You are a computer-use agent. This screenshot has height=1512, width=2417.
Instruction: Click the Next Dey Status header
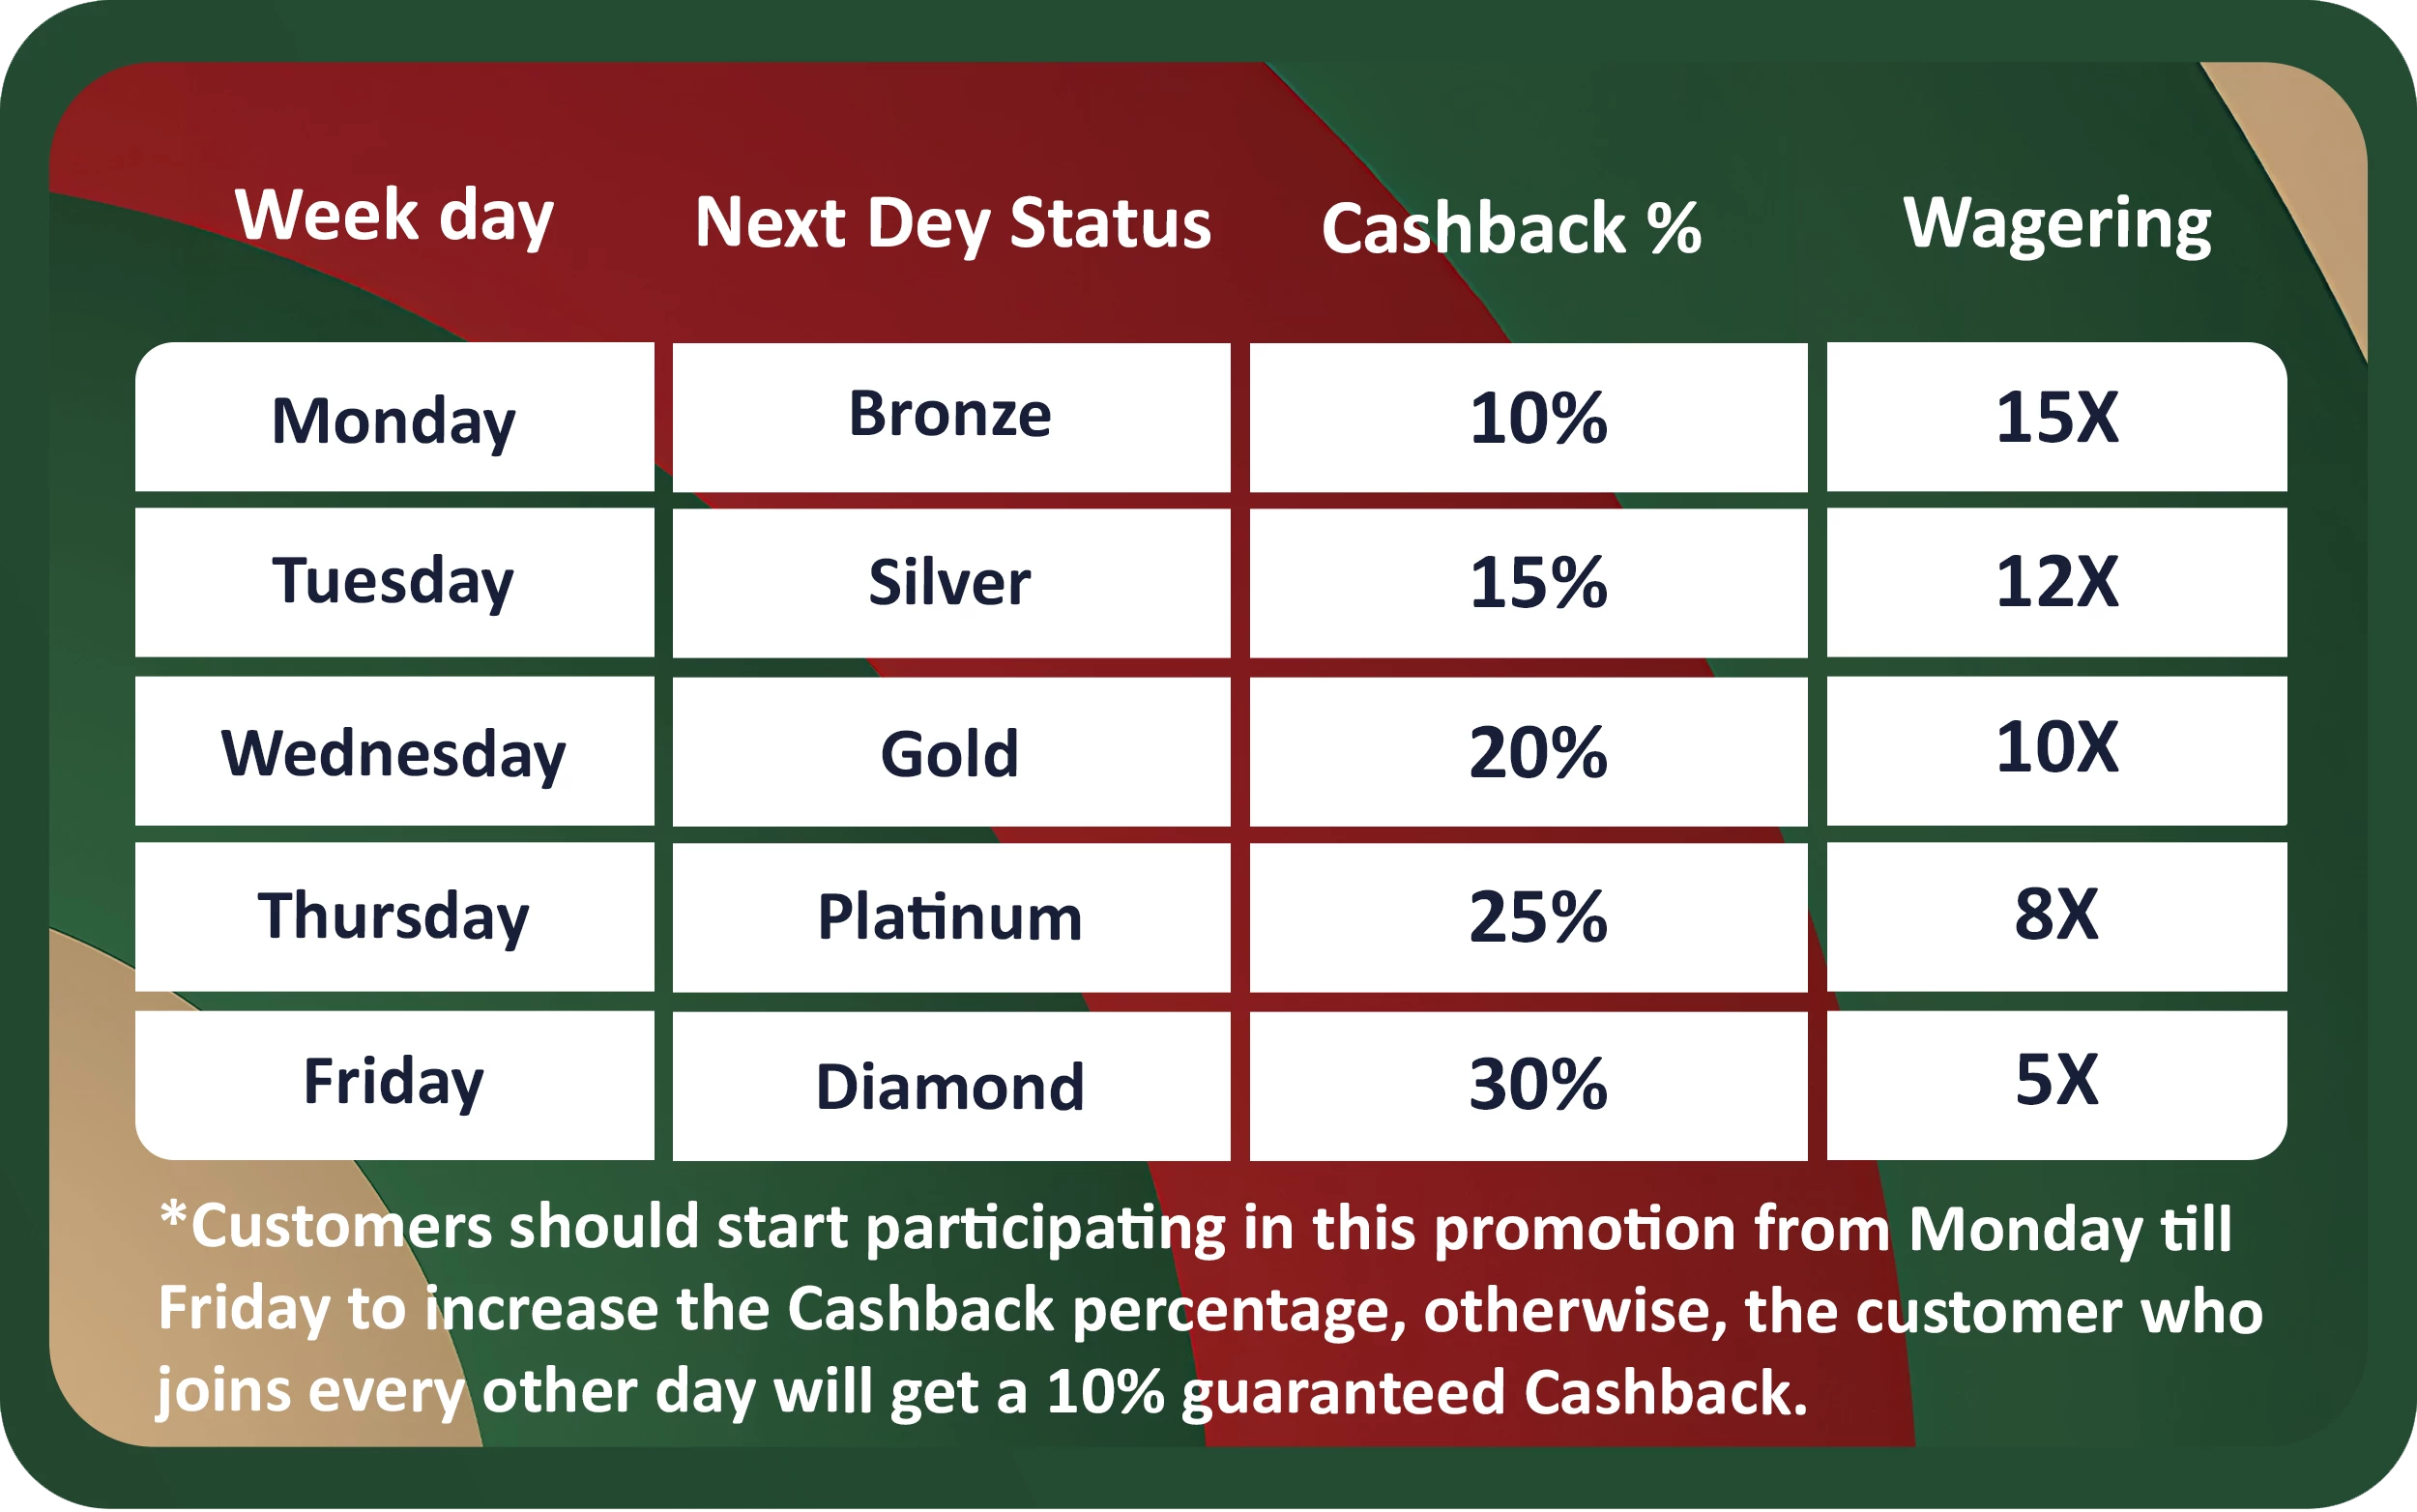click(x=952, y=223)
